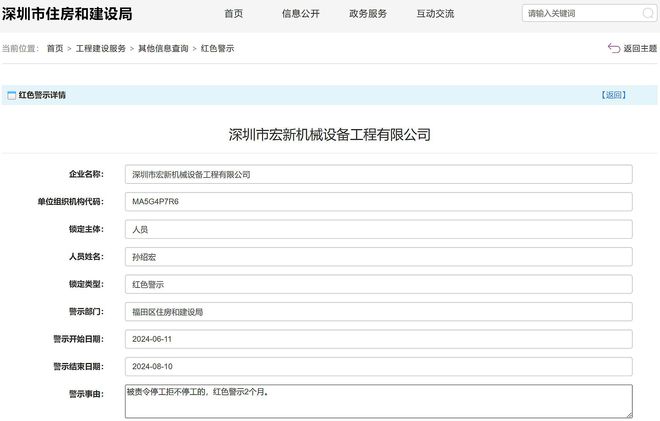Viewport: 660px width, 421px height.
Task: Click the 警示事由 textarea resize handle
Action: [x=629, y=415]
